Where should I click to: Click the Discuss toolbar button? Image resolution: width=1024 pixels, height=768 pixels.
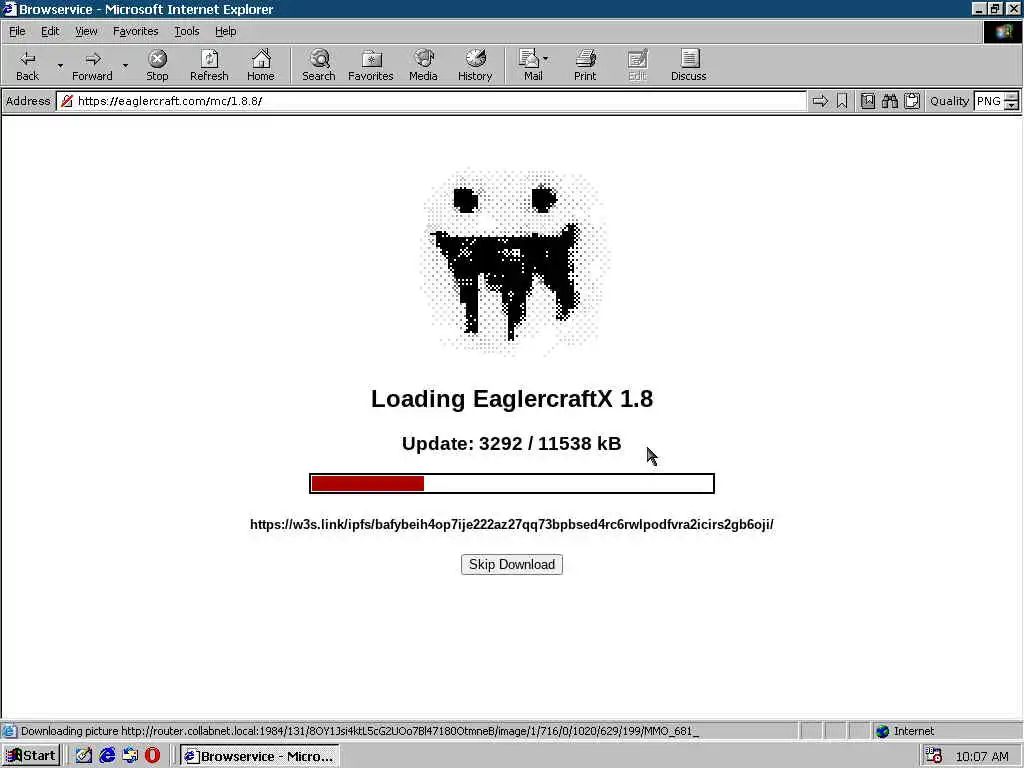(688, 65)
